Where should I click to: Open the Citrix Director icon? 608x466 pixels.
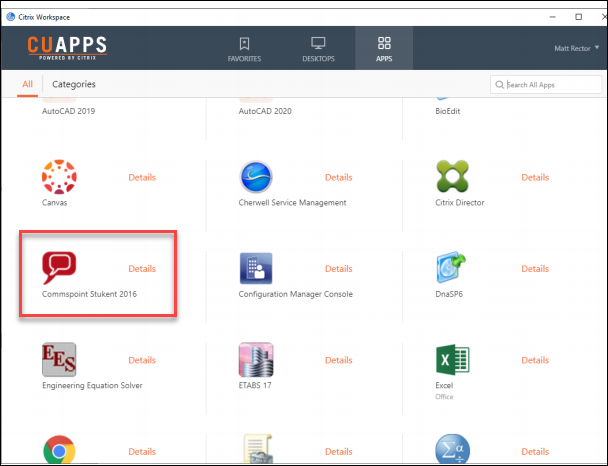(452, 176)
